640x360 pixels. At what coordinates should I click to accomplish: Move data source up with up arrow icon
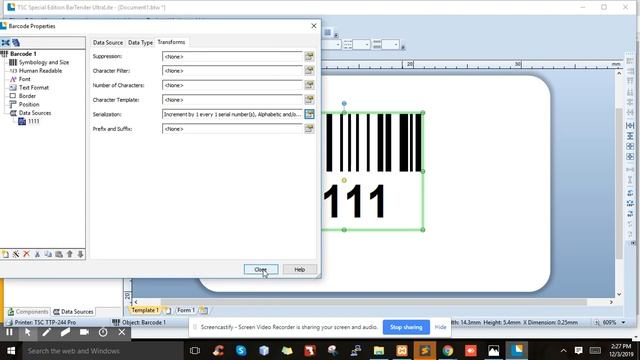[69, 254]
